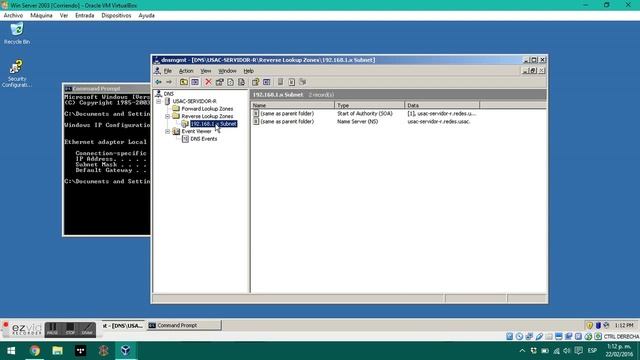Open the Windows Start menu
Image resolution: width=640 pixels, height=360 pixels.
coord(11,351)
